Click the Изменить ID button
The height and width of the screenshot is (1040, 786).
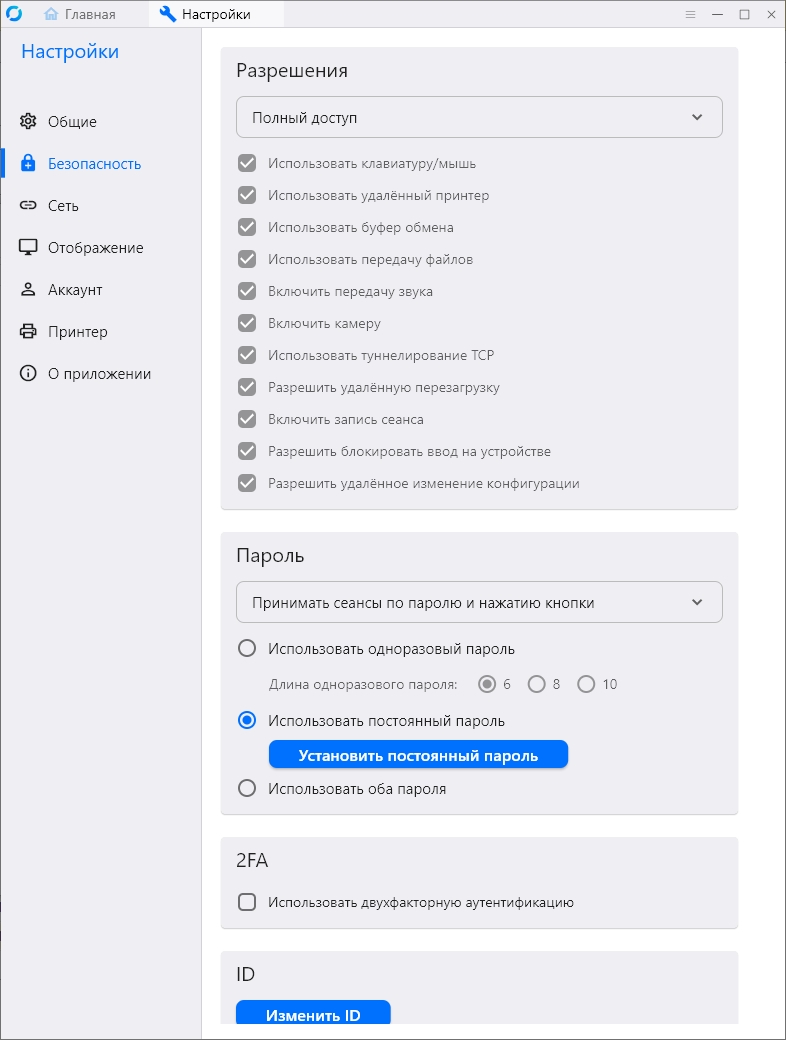click(x=313, y=1013)
